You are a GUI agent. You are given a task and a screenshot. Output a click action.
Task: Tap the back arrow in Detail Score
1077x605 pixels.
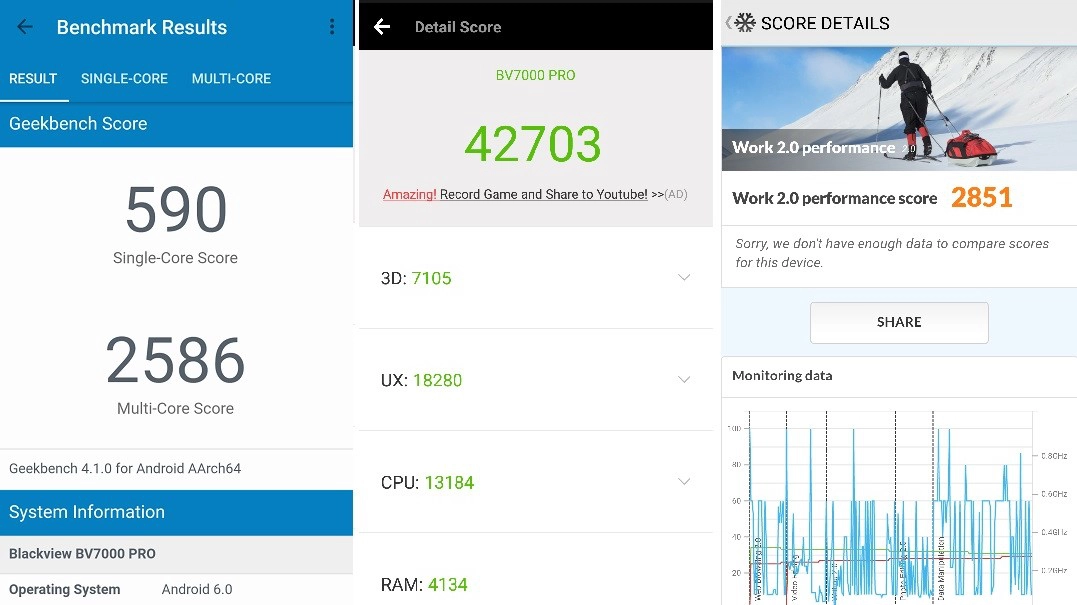point(382,27)
